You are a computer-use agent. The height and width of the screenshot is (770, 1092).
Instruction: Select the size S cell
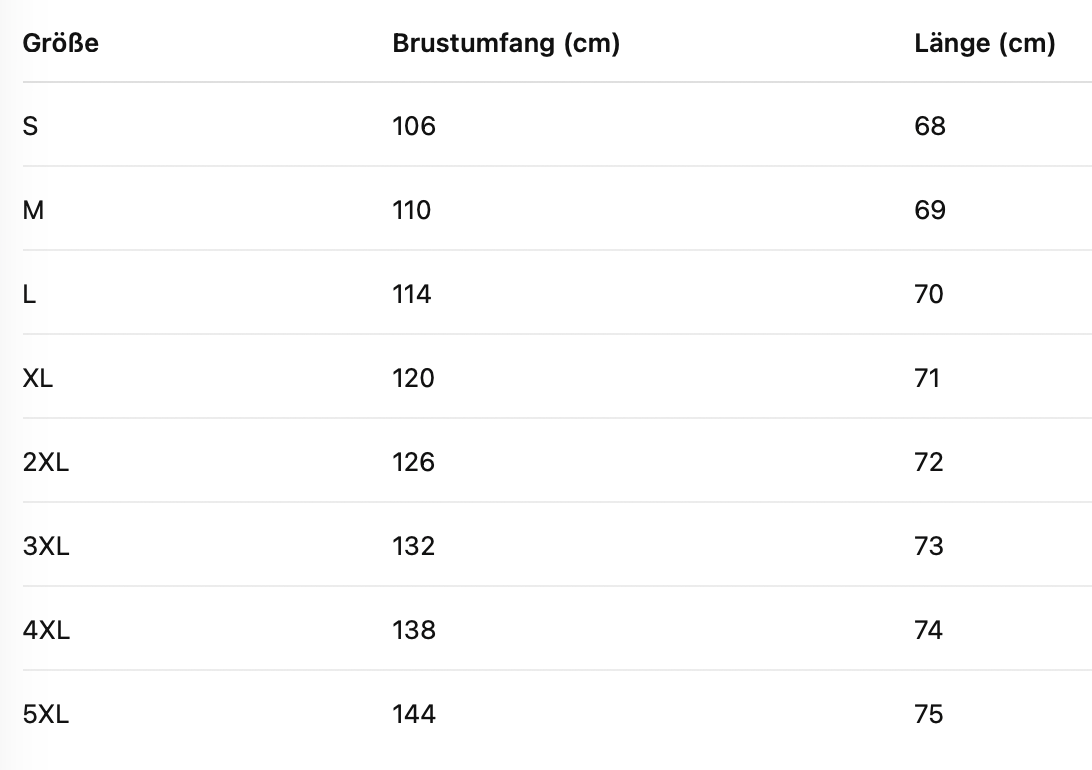31,126
